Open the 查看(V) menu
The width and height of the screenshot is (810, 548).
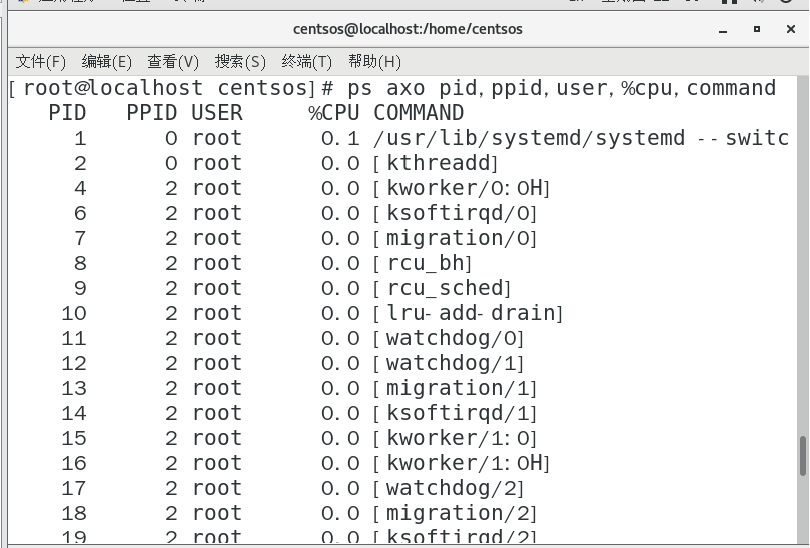[173, 62]
